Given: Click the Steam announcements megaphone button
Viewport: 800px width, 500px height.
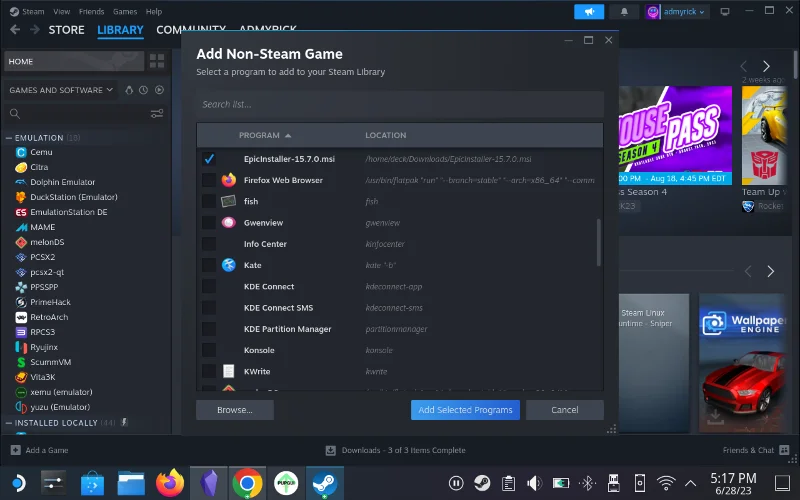Looking at the screenshot, I should coord(589,11).
